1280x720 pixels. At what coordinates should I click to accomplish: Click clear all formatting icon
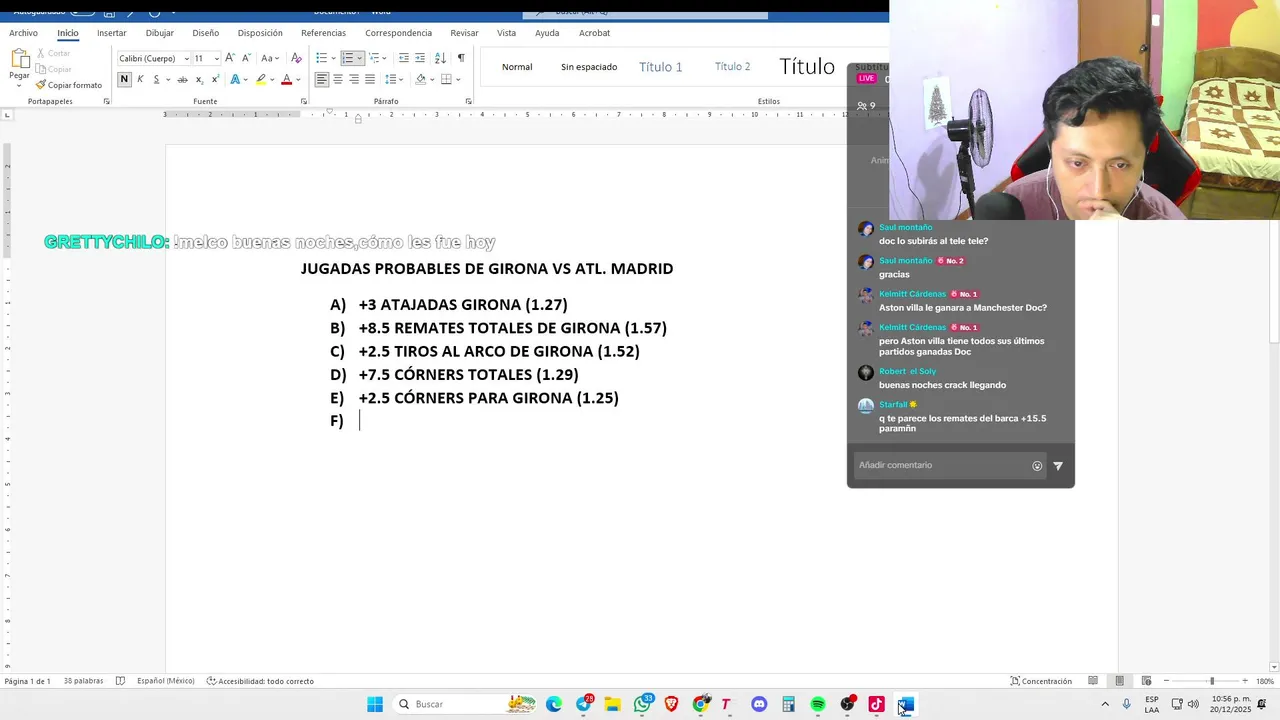[x=296, y=58]
